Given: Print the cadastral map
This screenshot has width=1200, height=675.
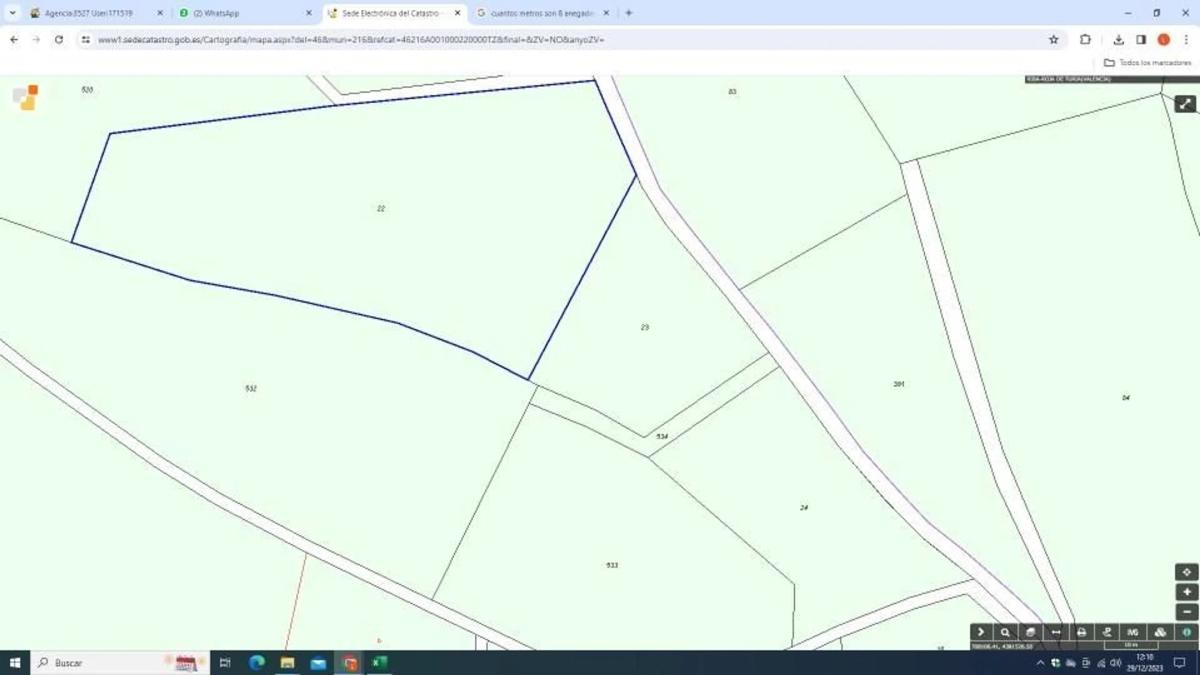Looking at the screenshot, I should (x=1081, y=632).
